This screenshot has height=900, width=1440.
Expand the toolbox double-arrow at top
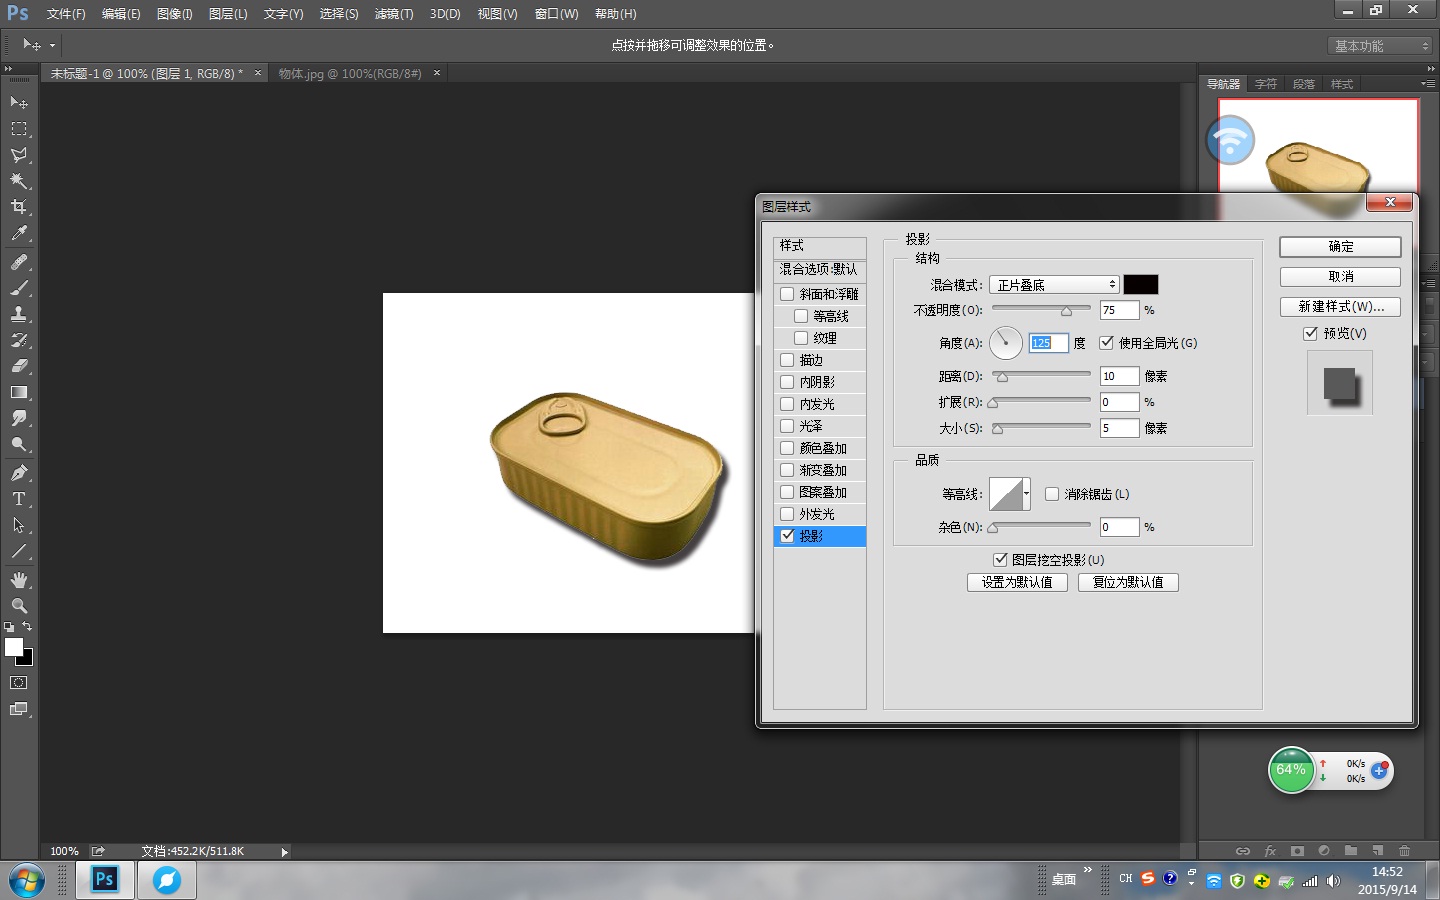pos(9,69)
